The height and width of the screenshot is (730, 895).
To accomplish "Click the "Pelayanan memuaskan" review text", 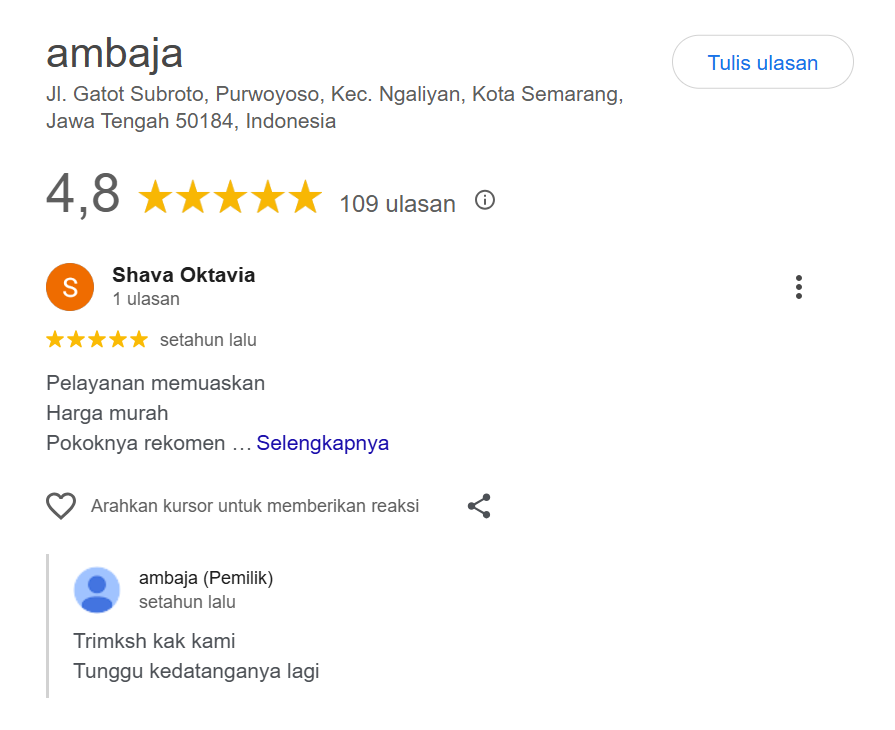I will pyautogui.click(x=156, y=383).
